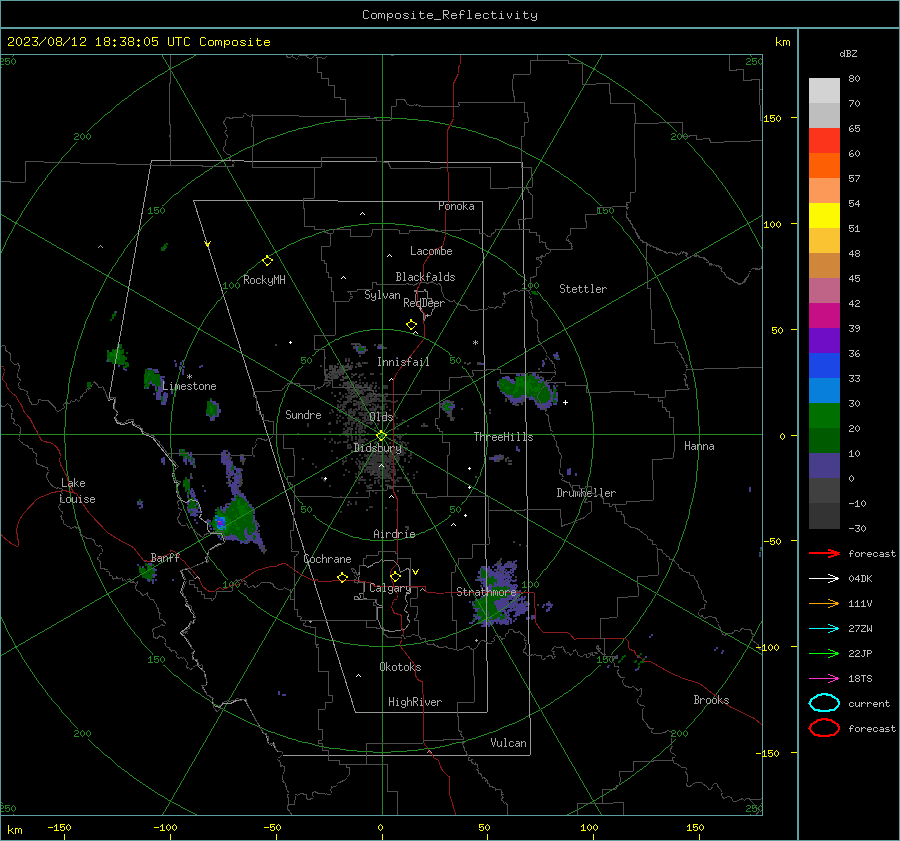This screenshot has height=841, width=900.
Task: Click the 18TS legend label
Action: point(860,679)
